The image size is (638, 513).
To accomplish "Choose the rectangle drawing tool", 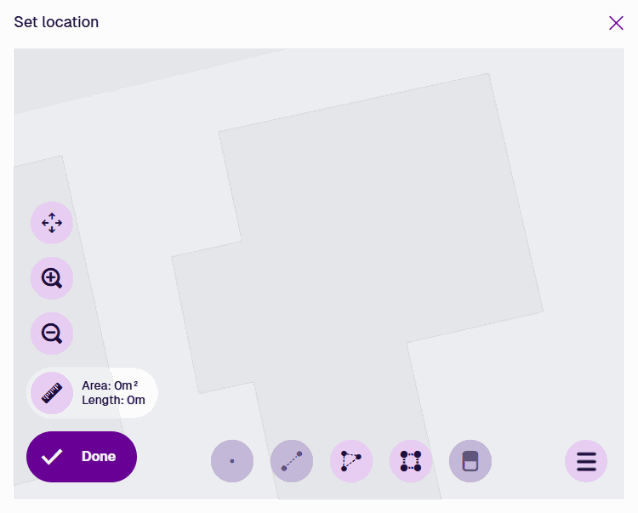I will pos(411,461).
